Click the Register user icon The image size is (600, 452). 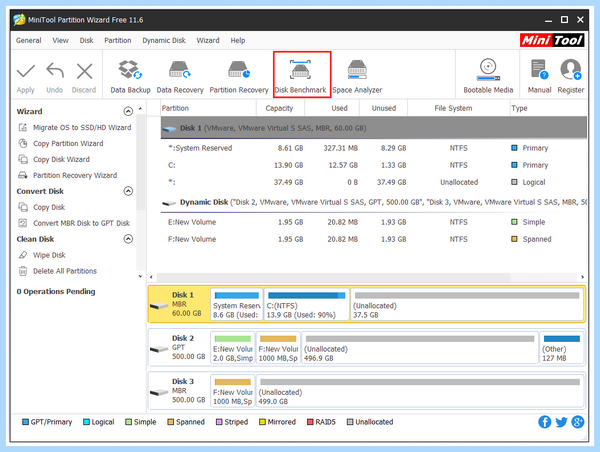(x=571, y=70)
